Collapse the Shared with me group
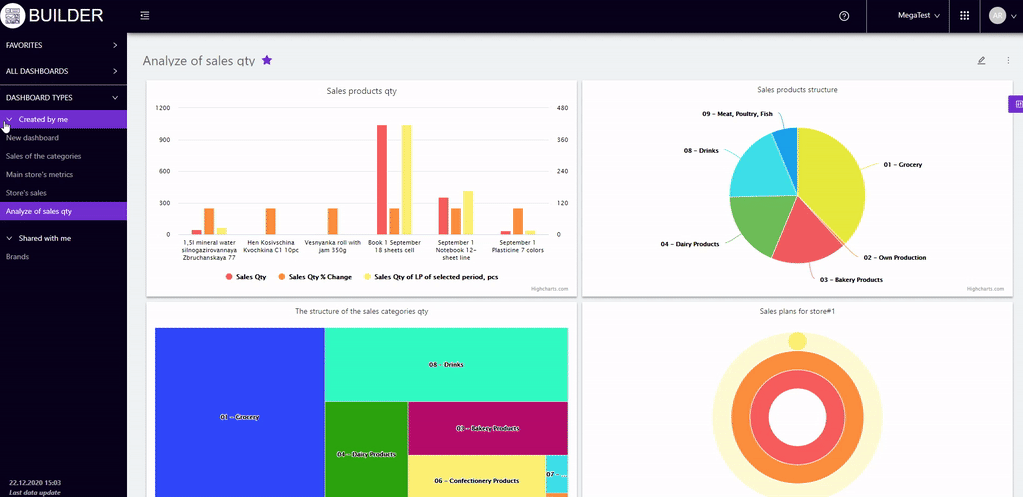Screen dimensions: 1024x499 point(10,238)
